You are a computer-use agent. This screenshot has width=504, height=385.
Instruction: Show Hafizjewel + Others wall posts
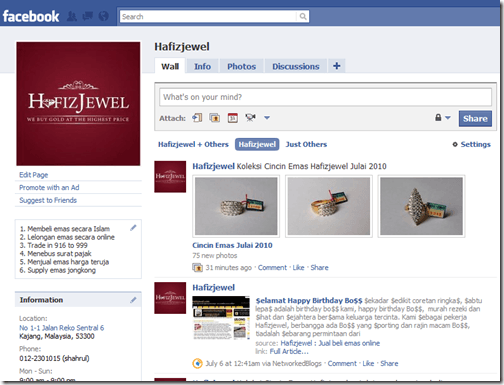point(193,144)
